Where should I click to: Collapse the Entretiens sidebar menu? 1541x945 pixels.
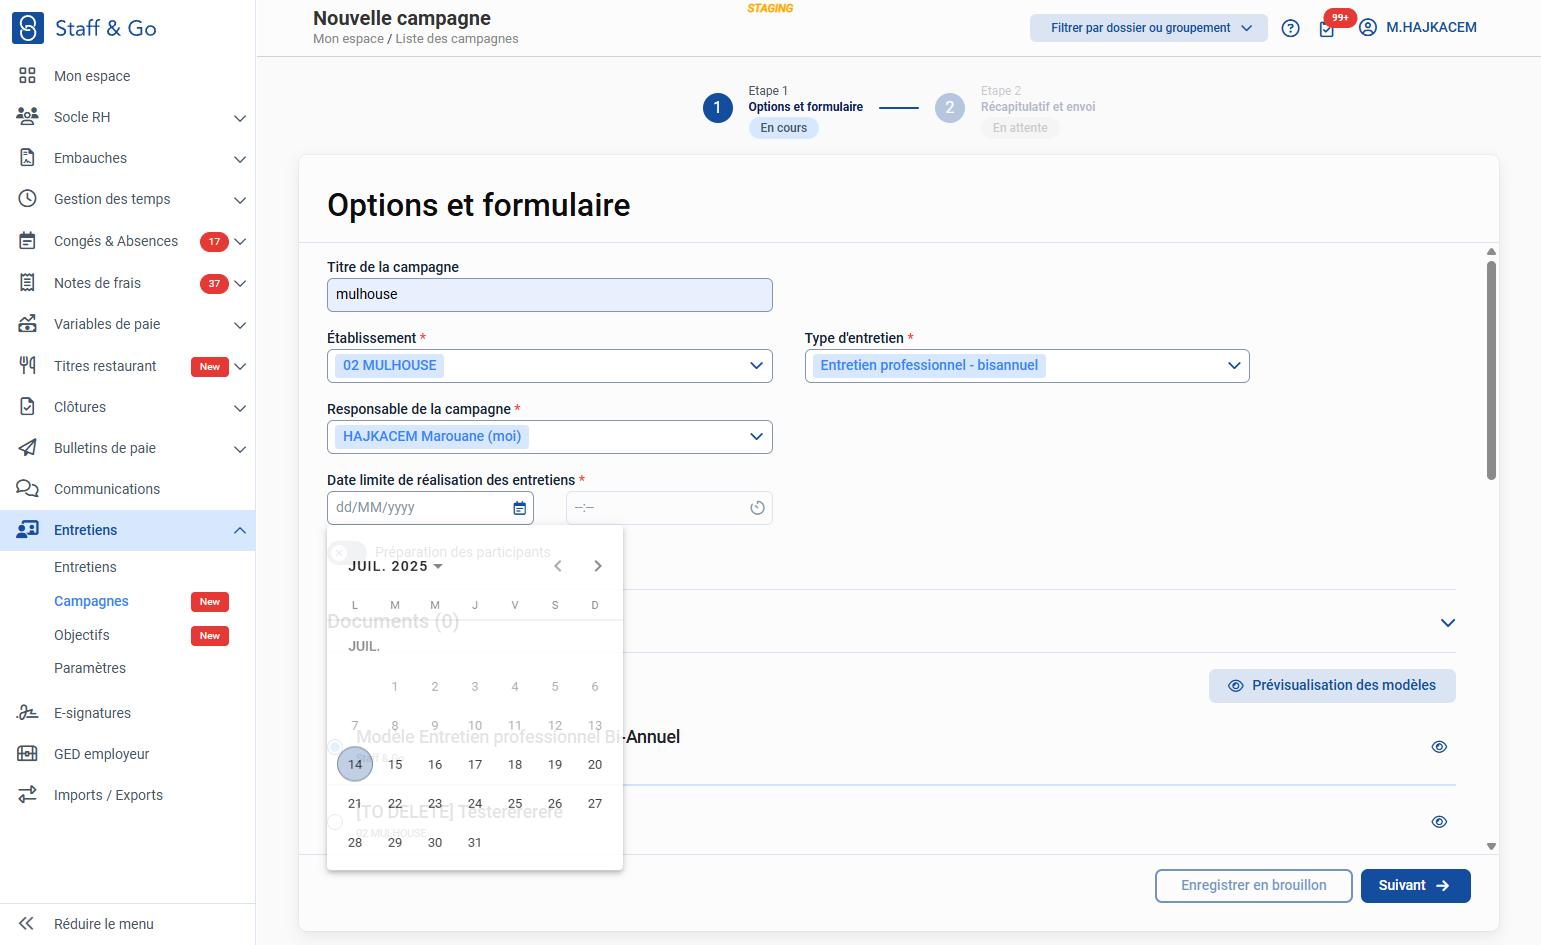tap(240, 530)
